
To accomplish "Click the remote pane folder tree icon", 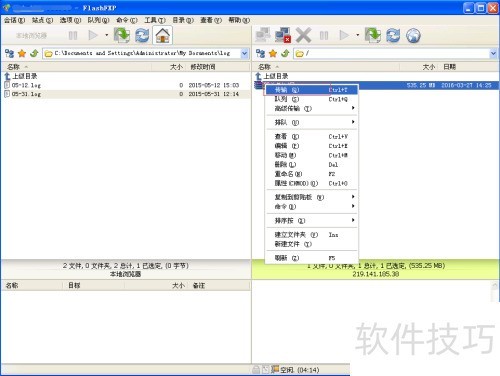I will point(260,53).
